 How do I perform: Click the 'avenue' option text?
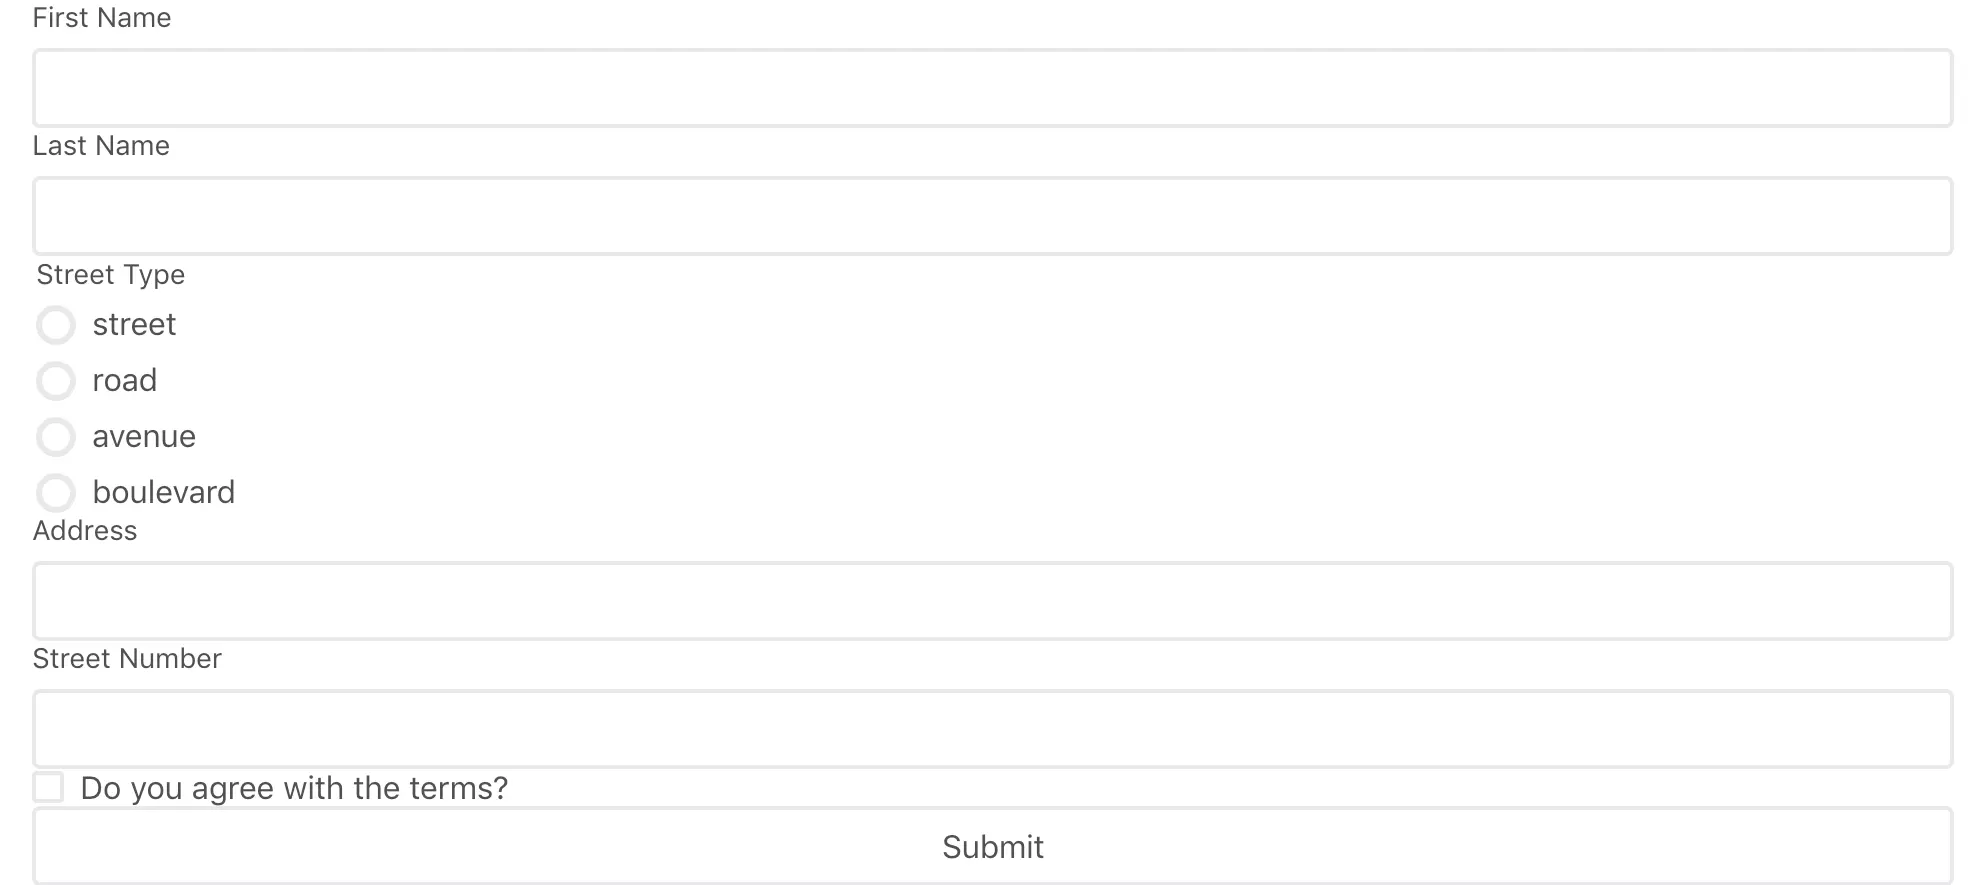(x=144, y=436)
